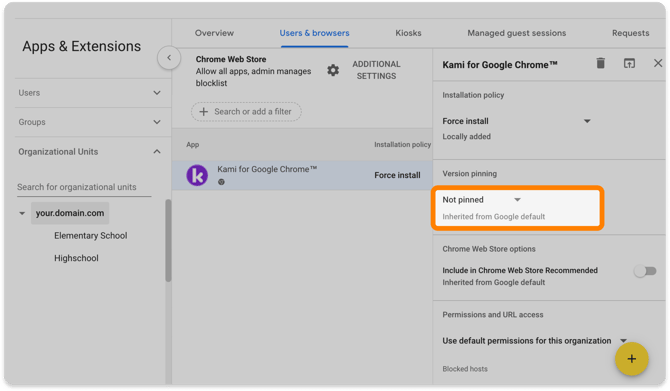Open Chrome Web Store settings gear
The height and width of the screenshot is (391, 670).
coord(333,70)
